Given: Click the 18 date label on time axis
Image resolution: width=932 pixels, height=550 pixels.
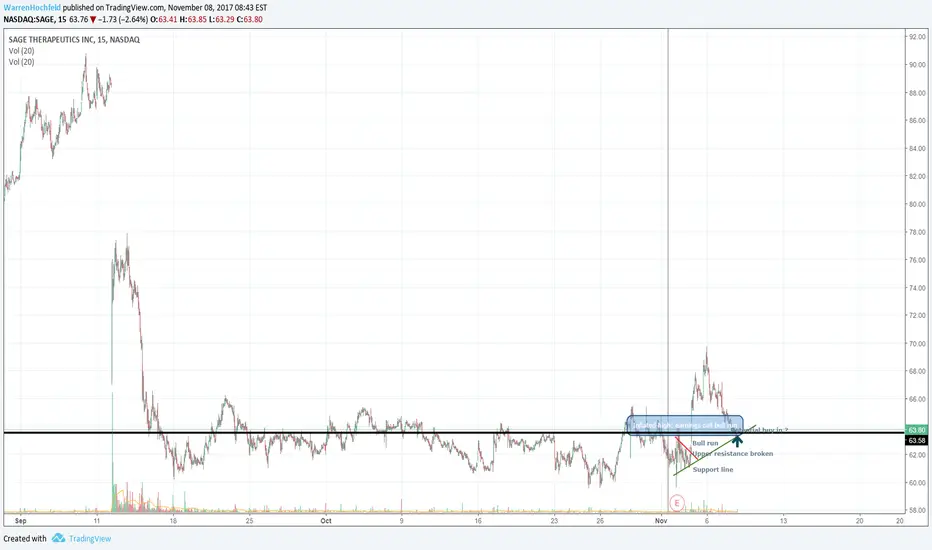Looking at the screenshot, I should [x=173, y=521].
